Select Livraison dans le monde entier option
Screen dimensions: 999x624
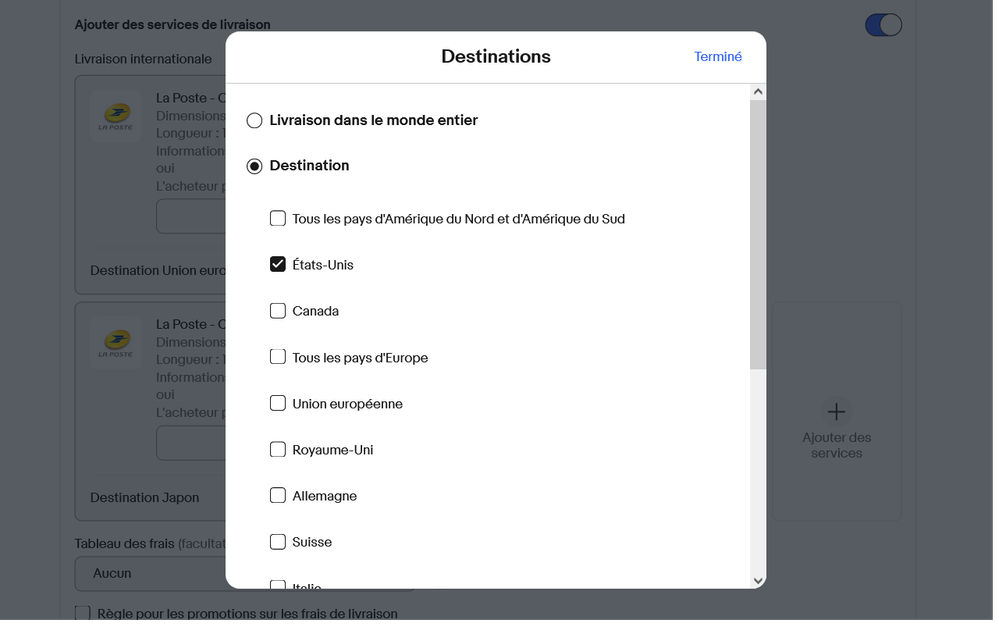[255, 121]
